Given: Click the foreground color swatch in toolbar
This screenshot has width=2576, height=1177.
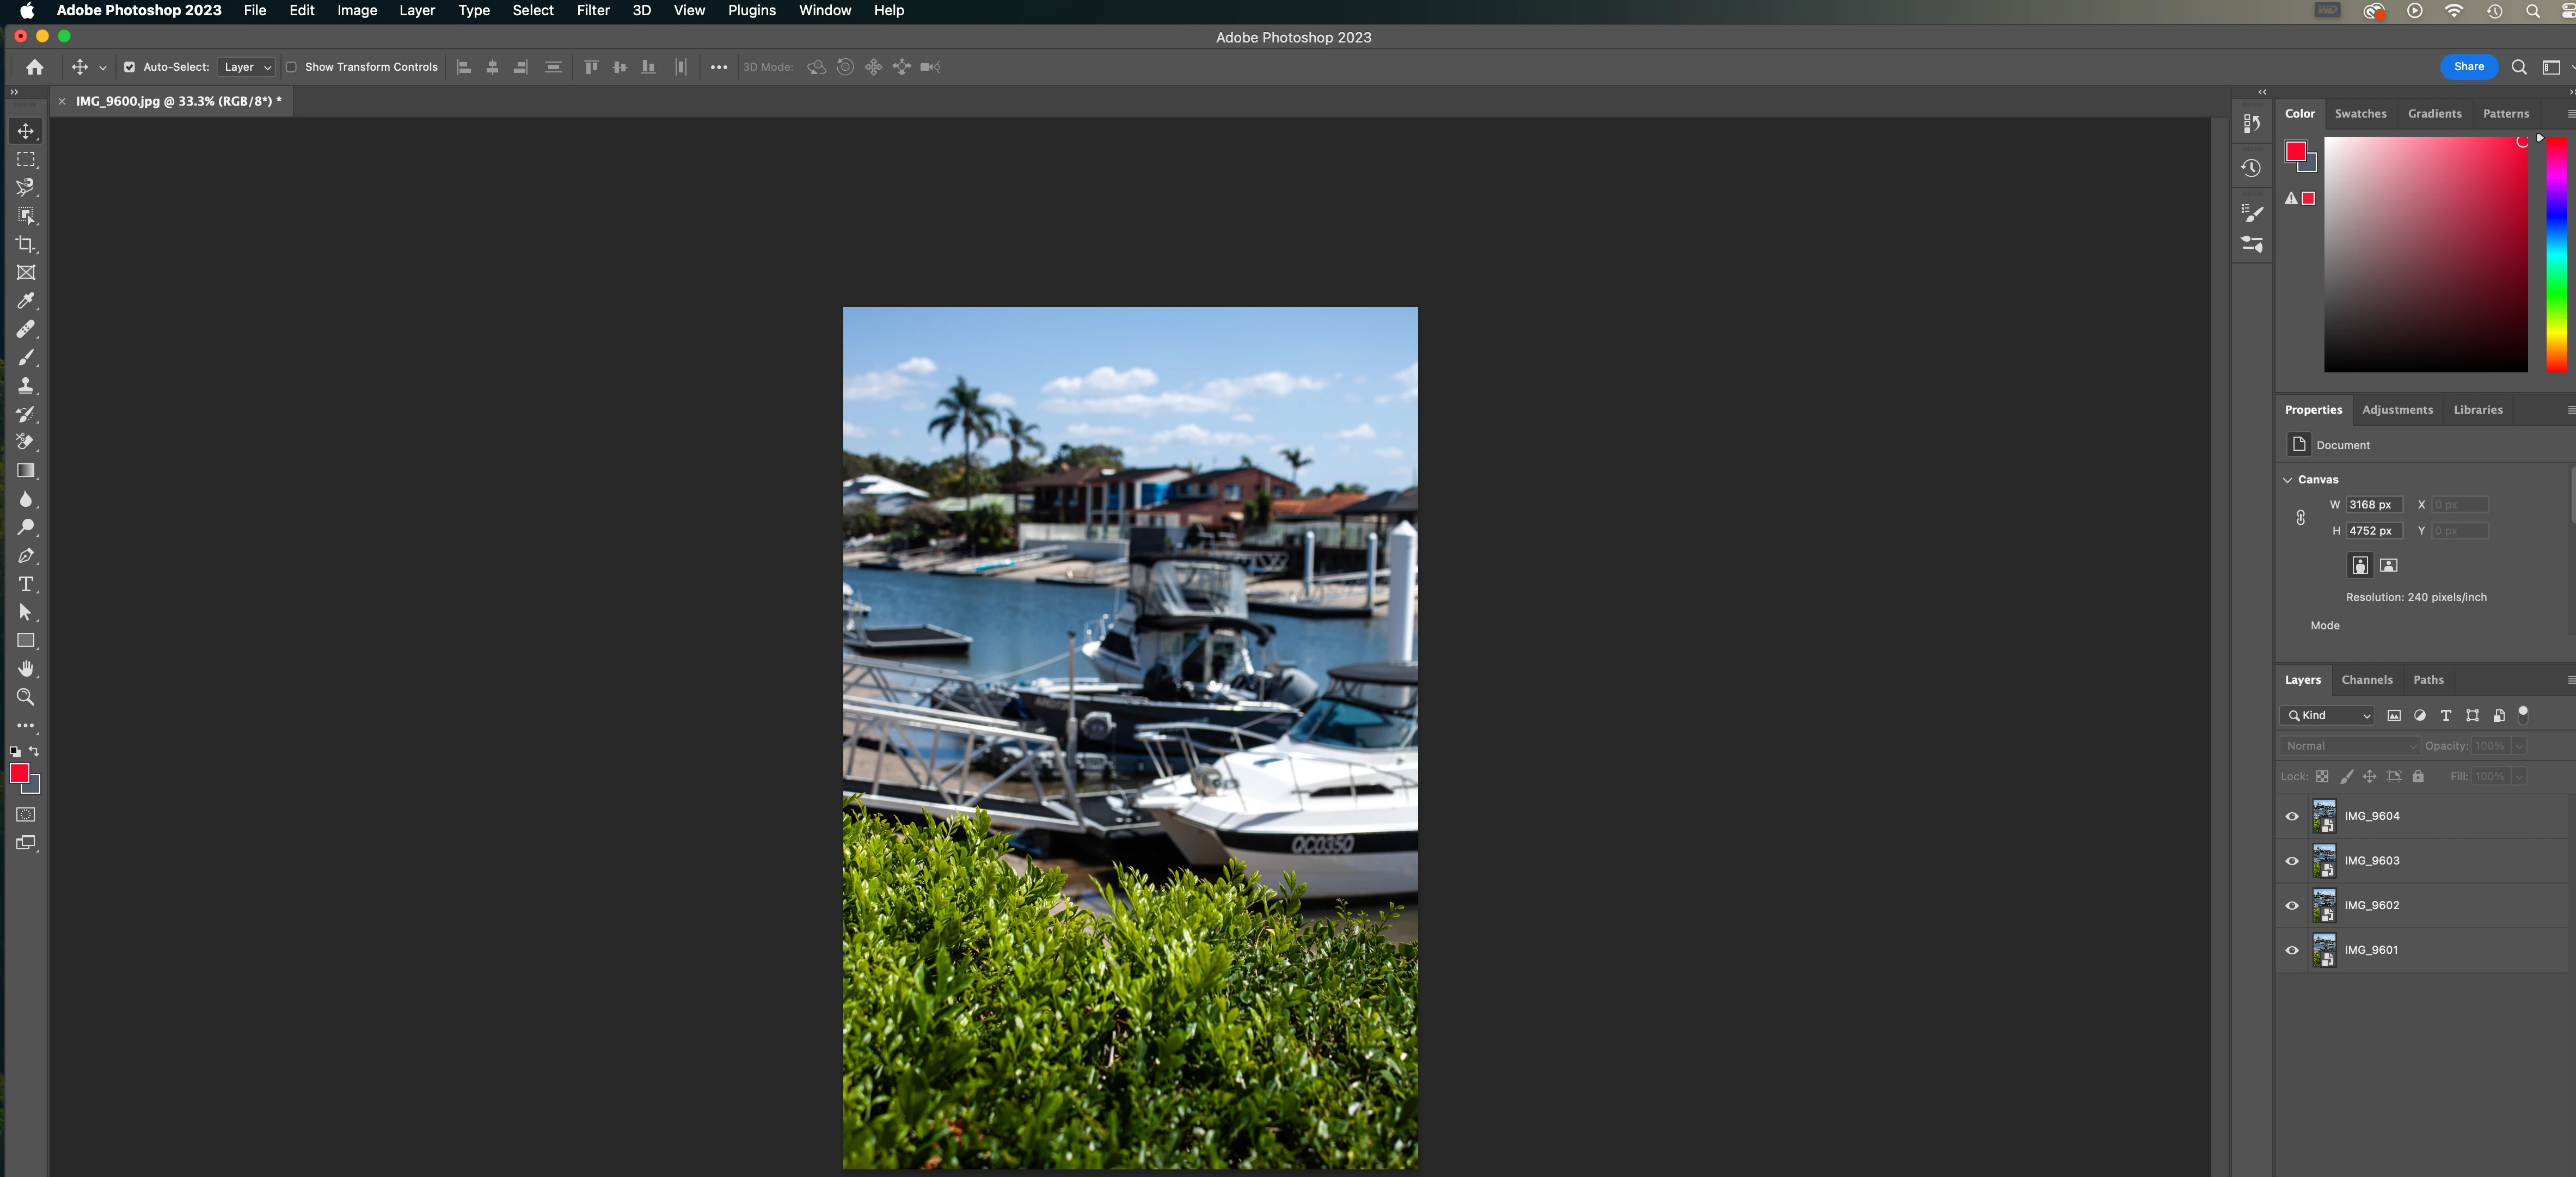Looking at the screenshot, I should pyautogui.click(x=19, y=773).
